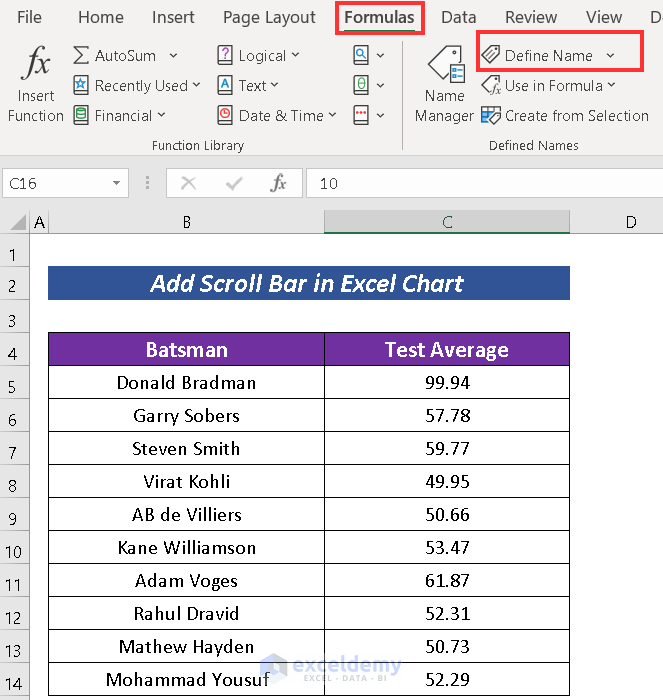Open Lookup & Reference magnifier icon

(361, 55)
